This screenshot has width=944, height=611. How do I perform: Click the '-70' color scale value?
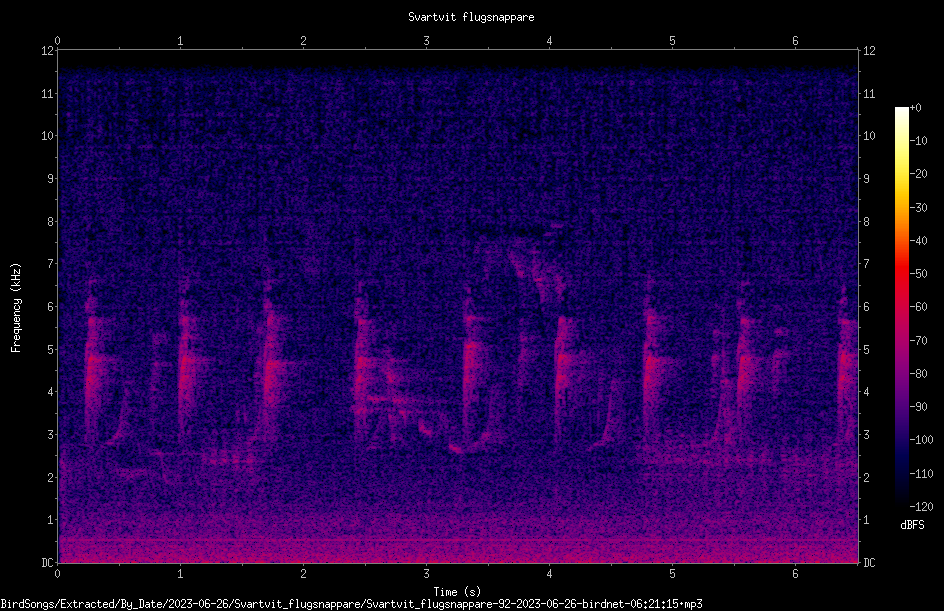coord(919,341)
